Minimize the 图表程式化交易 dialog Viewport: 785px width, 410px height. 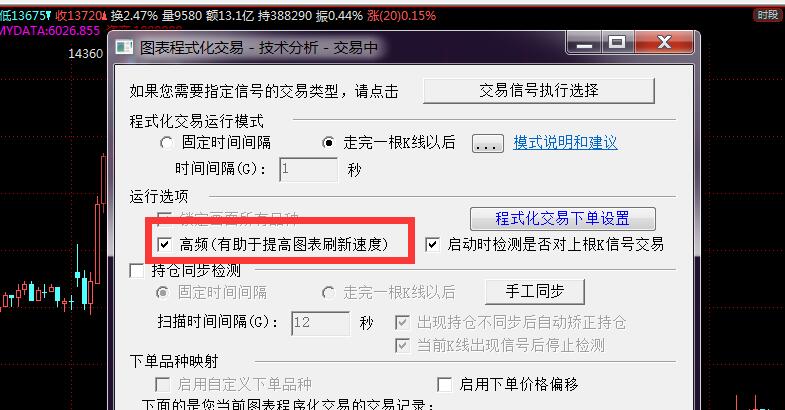(x=584, y=43)
